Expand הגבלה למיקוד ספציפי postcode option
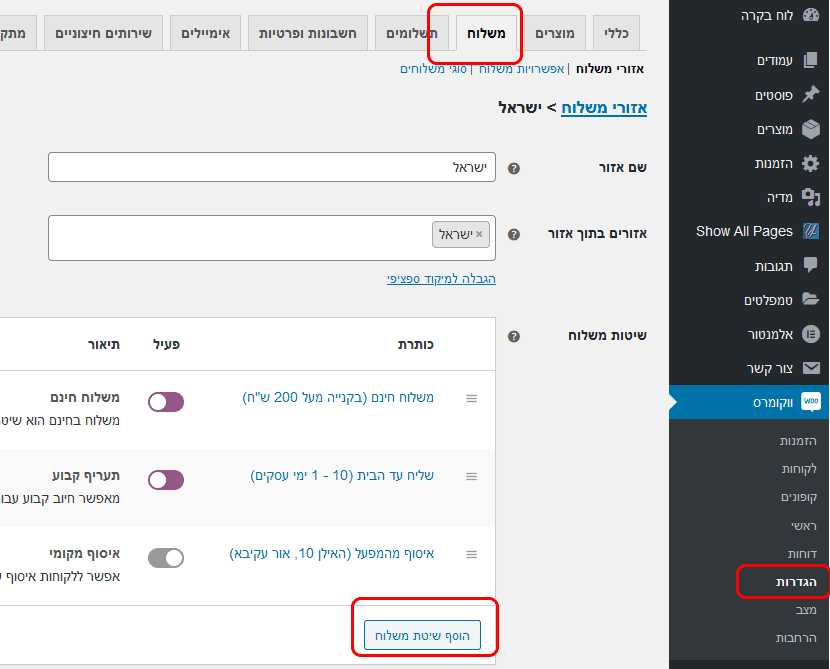830x669 pixels. click(x=441, y=278)
